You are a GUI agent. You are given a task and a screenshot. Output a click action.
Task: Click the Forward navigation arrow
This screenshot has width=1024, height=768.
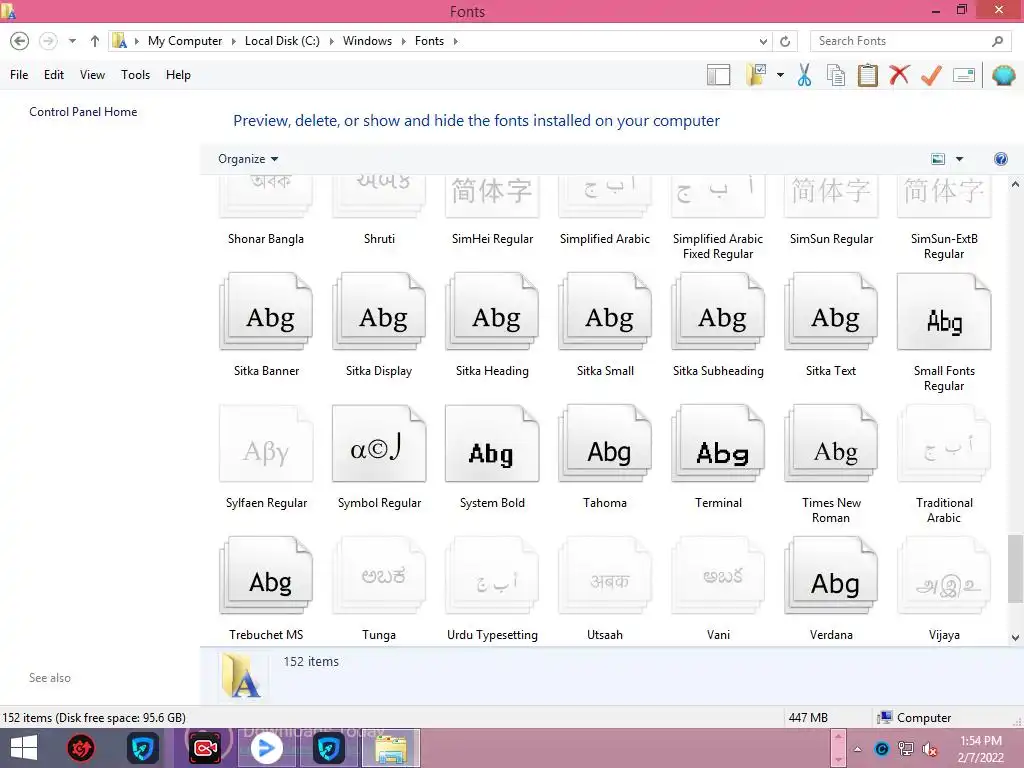(x=48, y=41)
